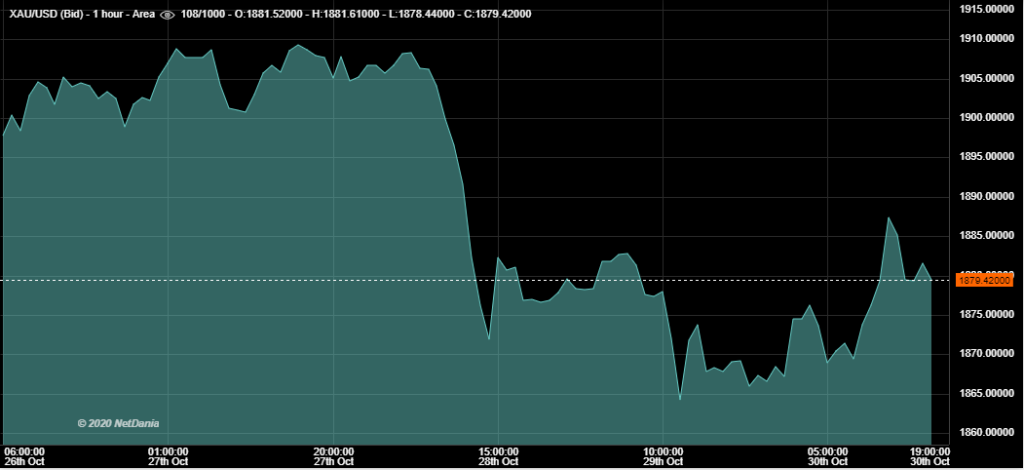Click the 05:00:00 30th Oct time label

(x=827, y=456)
